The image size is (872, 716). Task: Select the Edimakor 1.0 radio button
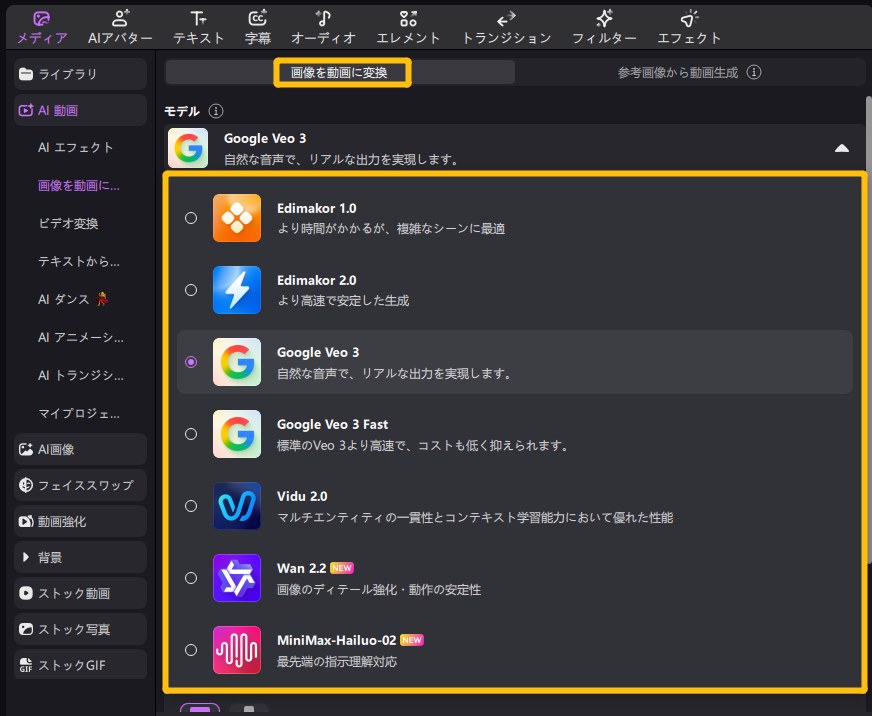(x=191, y=218)
